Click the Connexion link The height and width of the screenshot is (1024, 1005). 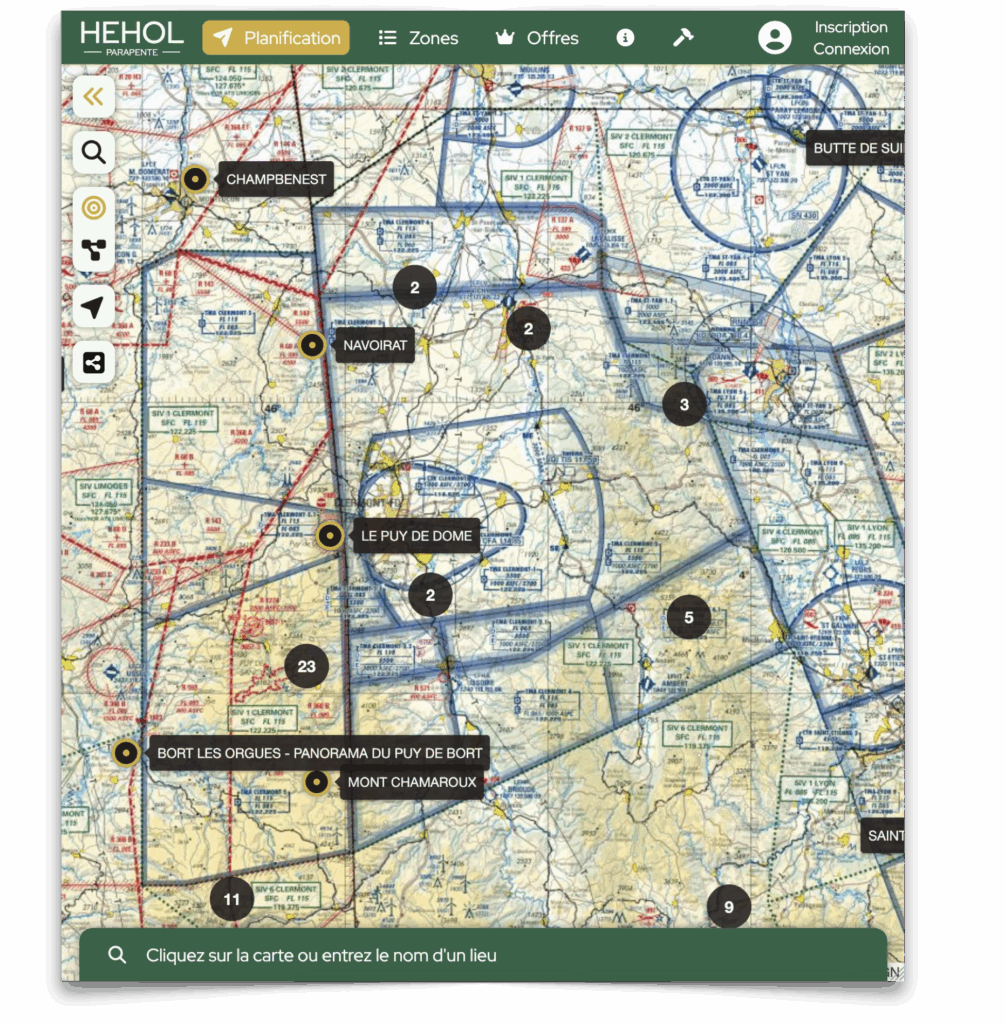coord(851,49)
